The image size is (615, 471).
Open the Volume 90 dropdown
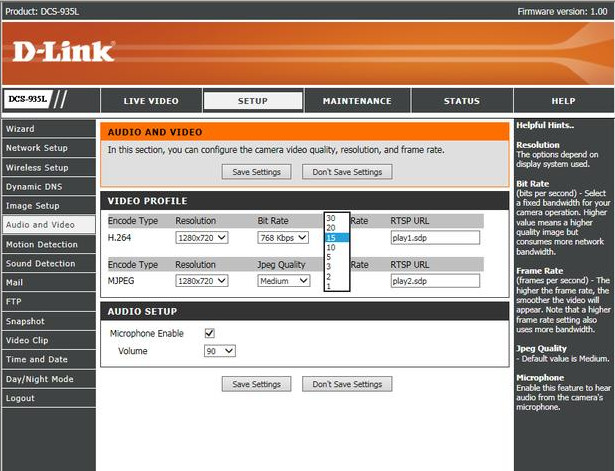pyautogui.click(x=220, y=351)
